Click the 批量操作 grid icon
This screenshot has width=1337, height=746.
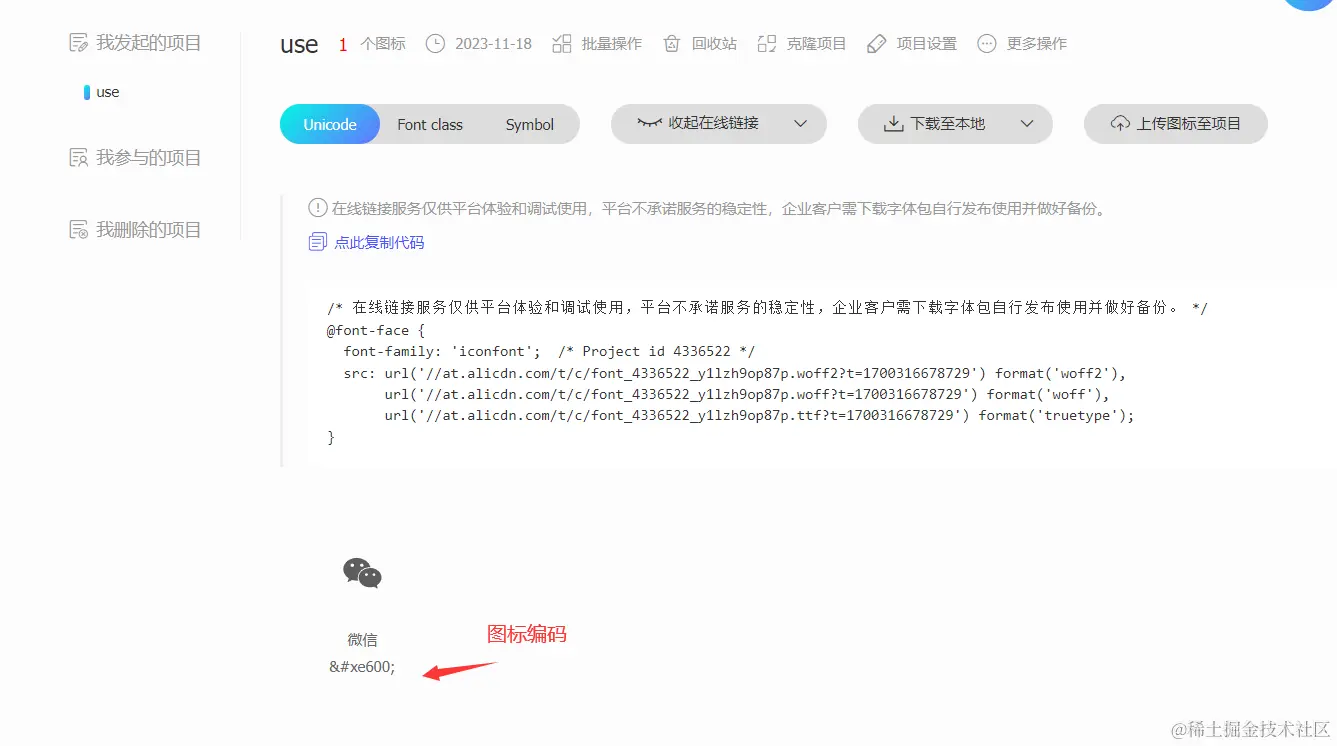click(562, 44)
